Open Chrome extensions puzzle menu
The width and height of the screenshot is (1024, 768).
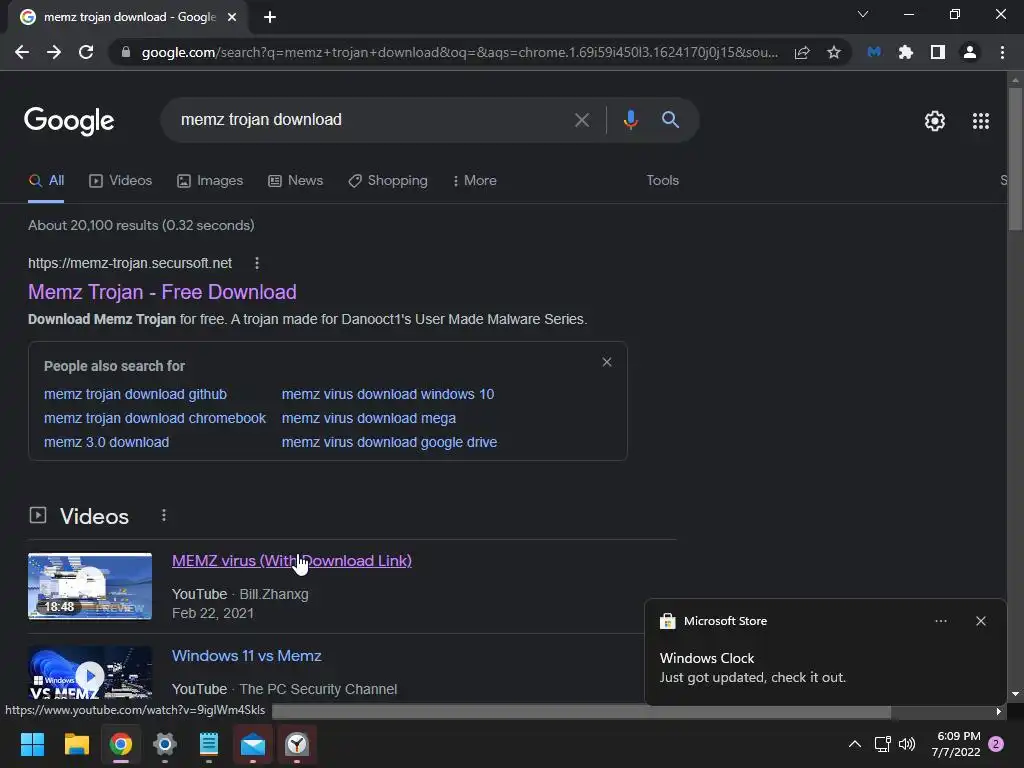coord(906,52)
